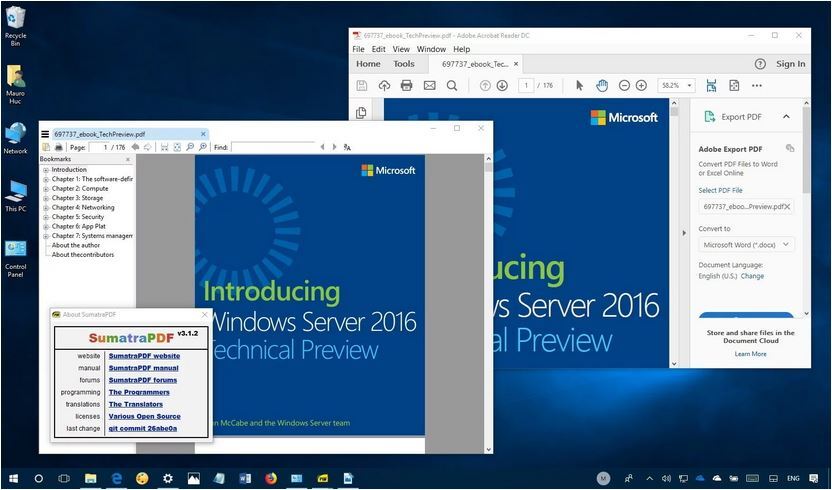Click the email envelope icon in Acrobat
This screenshot has height=490, width=832.
pos(429,85)
